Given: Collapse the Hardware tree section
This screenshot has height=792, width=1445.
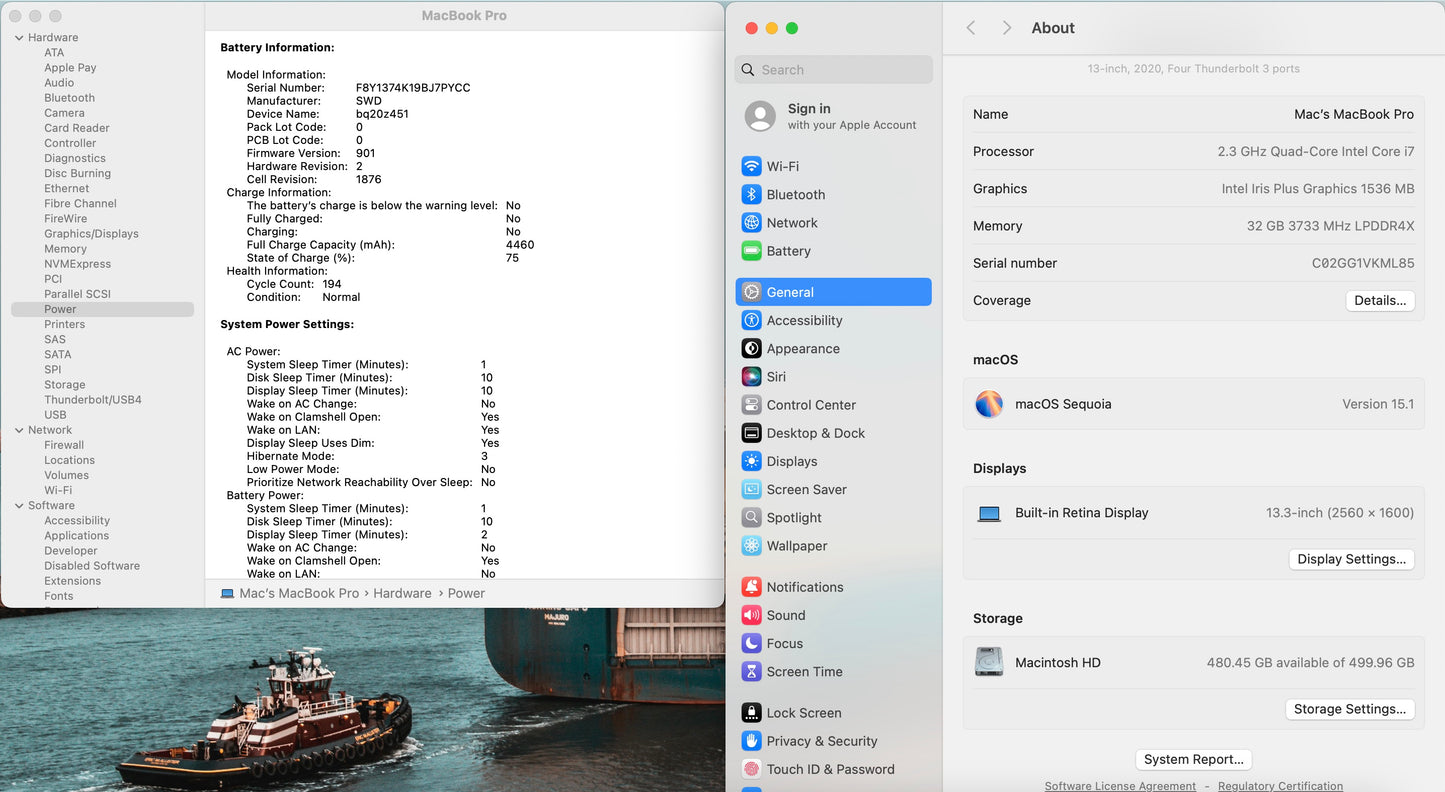Looking at the screenshot, I should [x=19, y=38].
